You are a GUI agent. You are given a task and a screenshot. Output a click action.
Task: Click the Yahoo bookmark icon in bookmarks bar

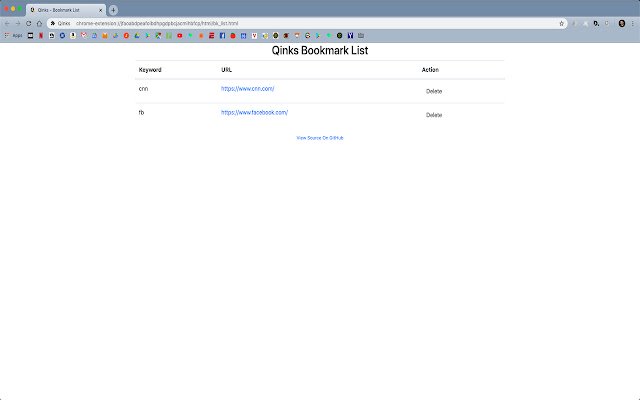[x=350, y=36]
